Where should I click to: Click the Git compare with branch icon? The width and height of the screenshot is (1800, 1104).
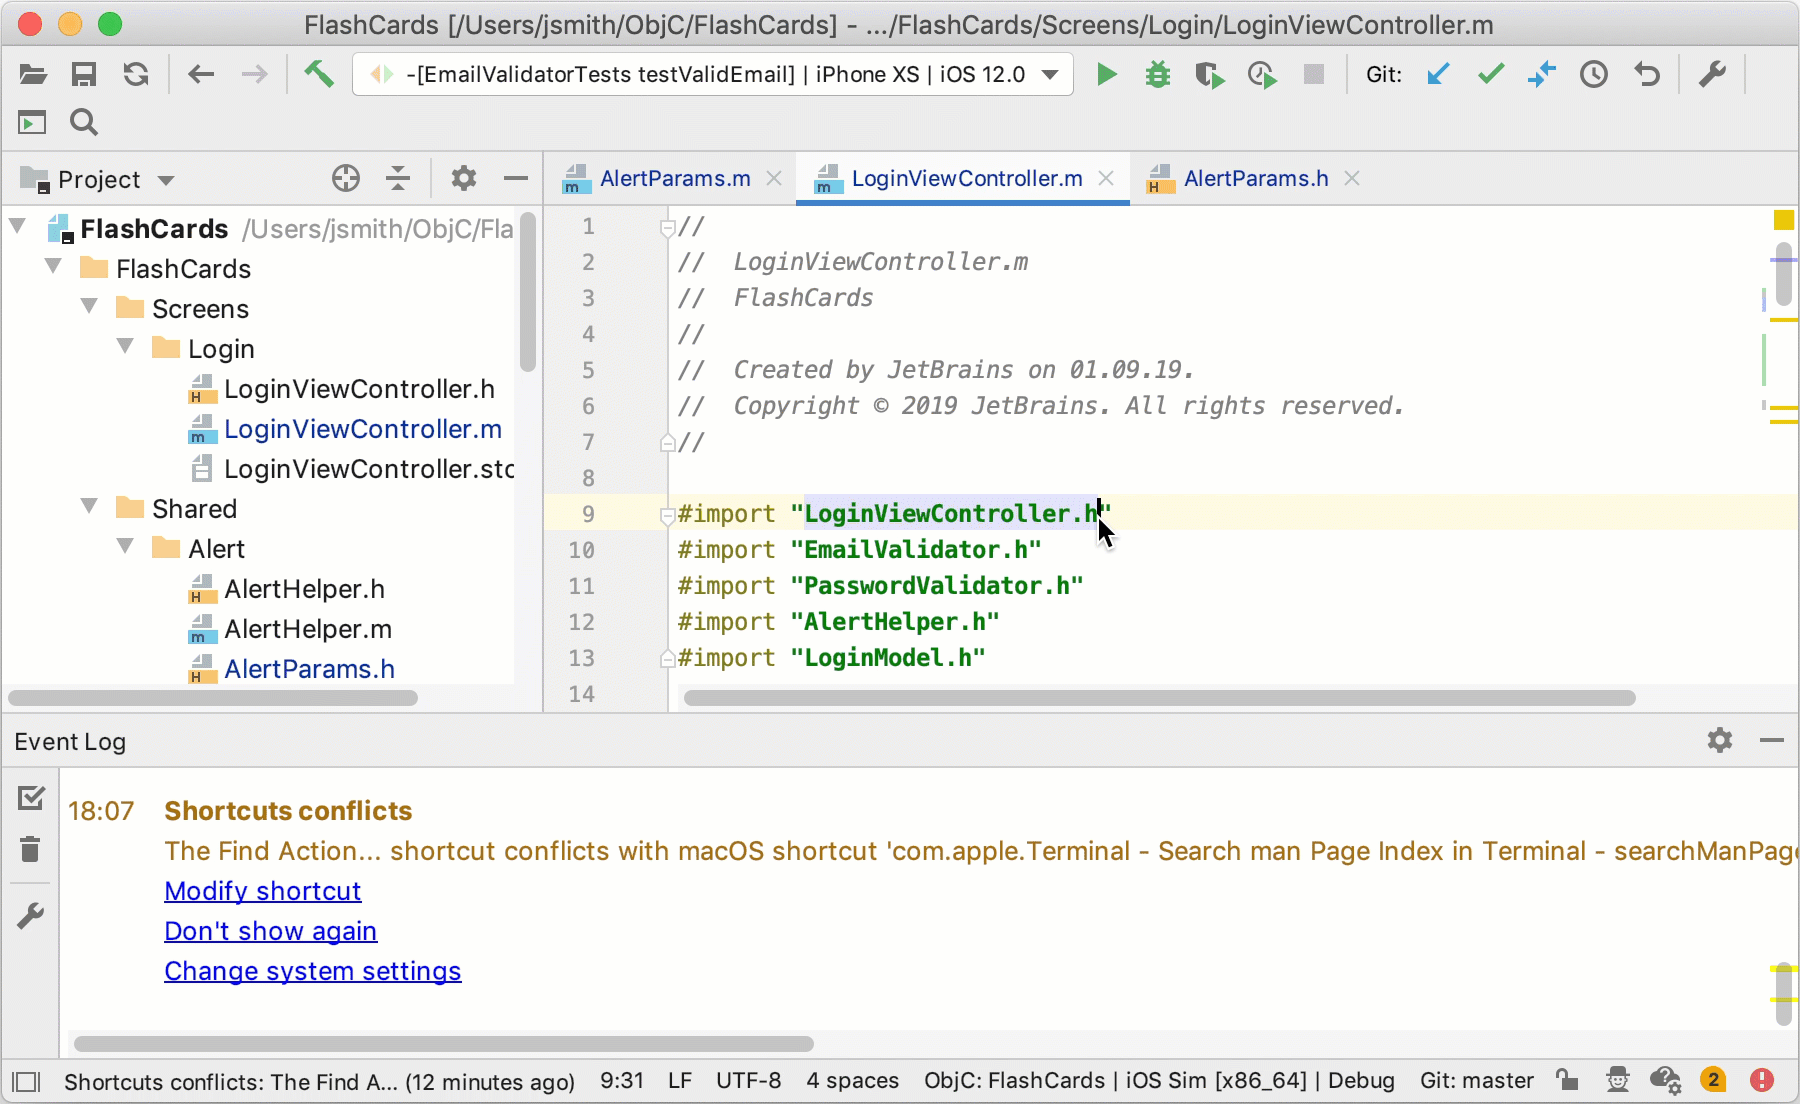pos(1542,74)
